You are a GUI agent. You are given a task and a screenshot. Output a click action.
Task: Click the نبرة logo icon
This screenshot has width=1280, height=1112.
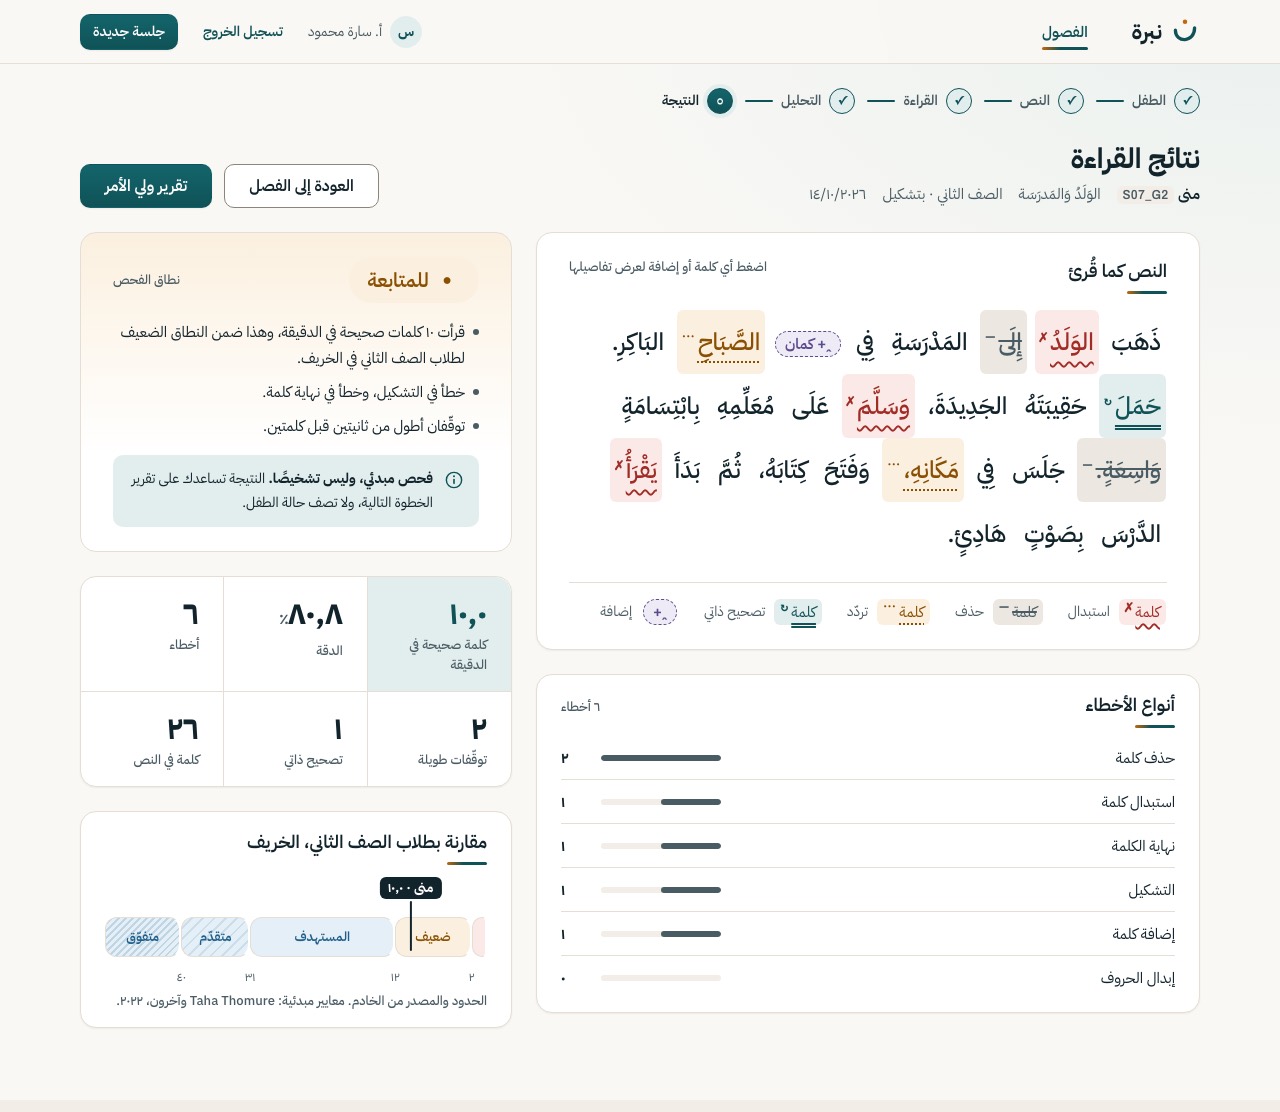(1185, 31)
